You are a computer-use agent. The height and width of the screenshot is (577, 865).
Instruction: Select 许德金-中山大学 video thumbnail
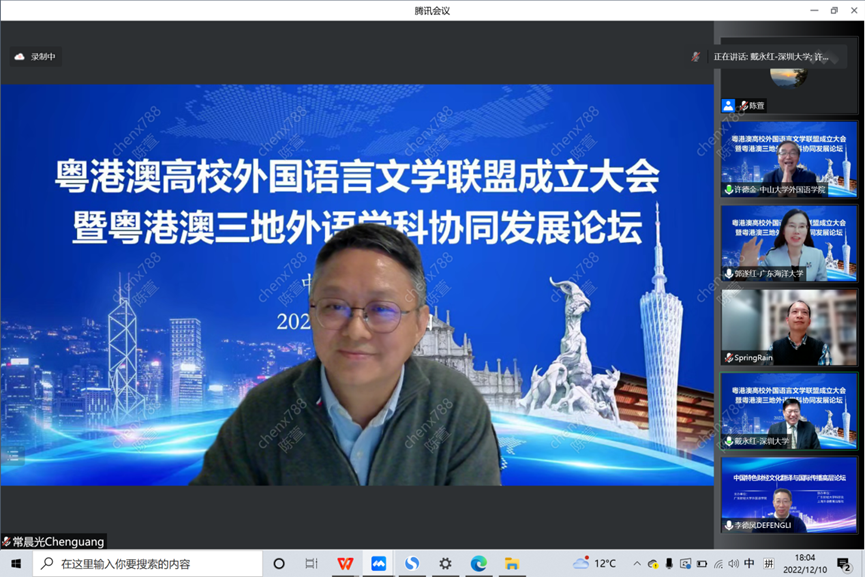pos(789,158)
